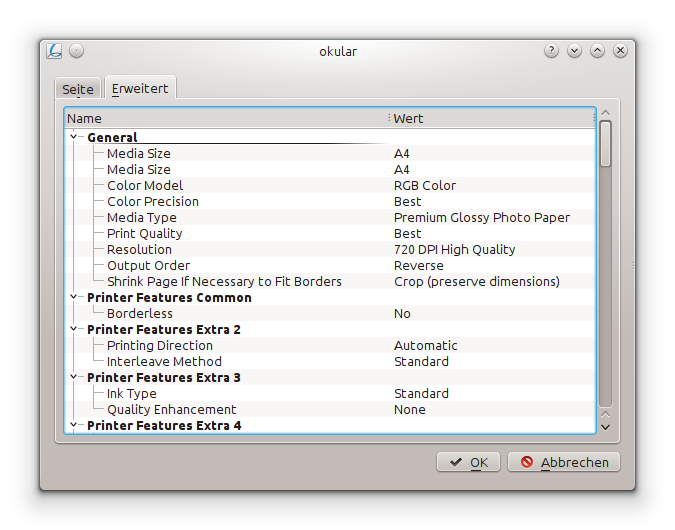Select the second Media Size row
Screen dimensions: 675x530
tap(330, 169)
